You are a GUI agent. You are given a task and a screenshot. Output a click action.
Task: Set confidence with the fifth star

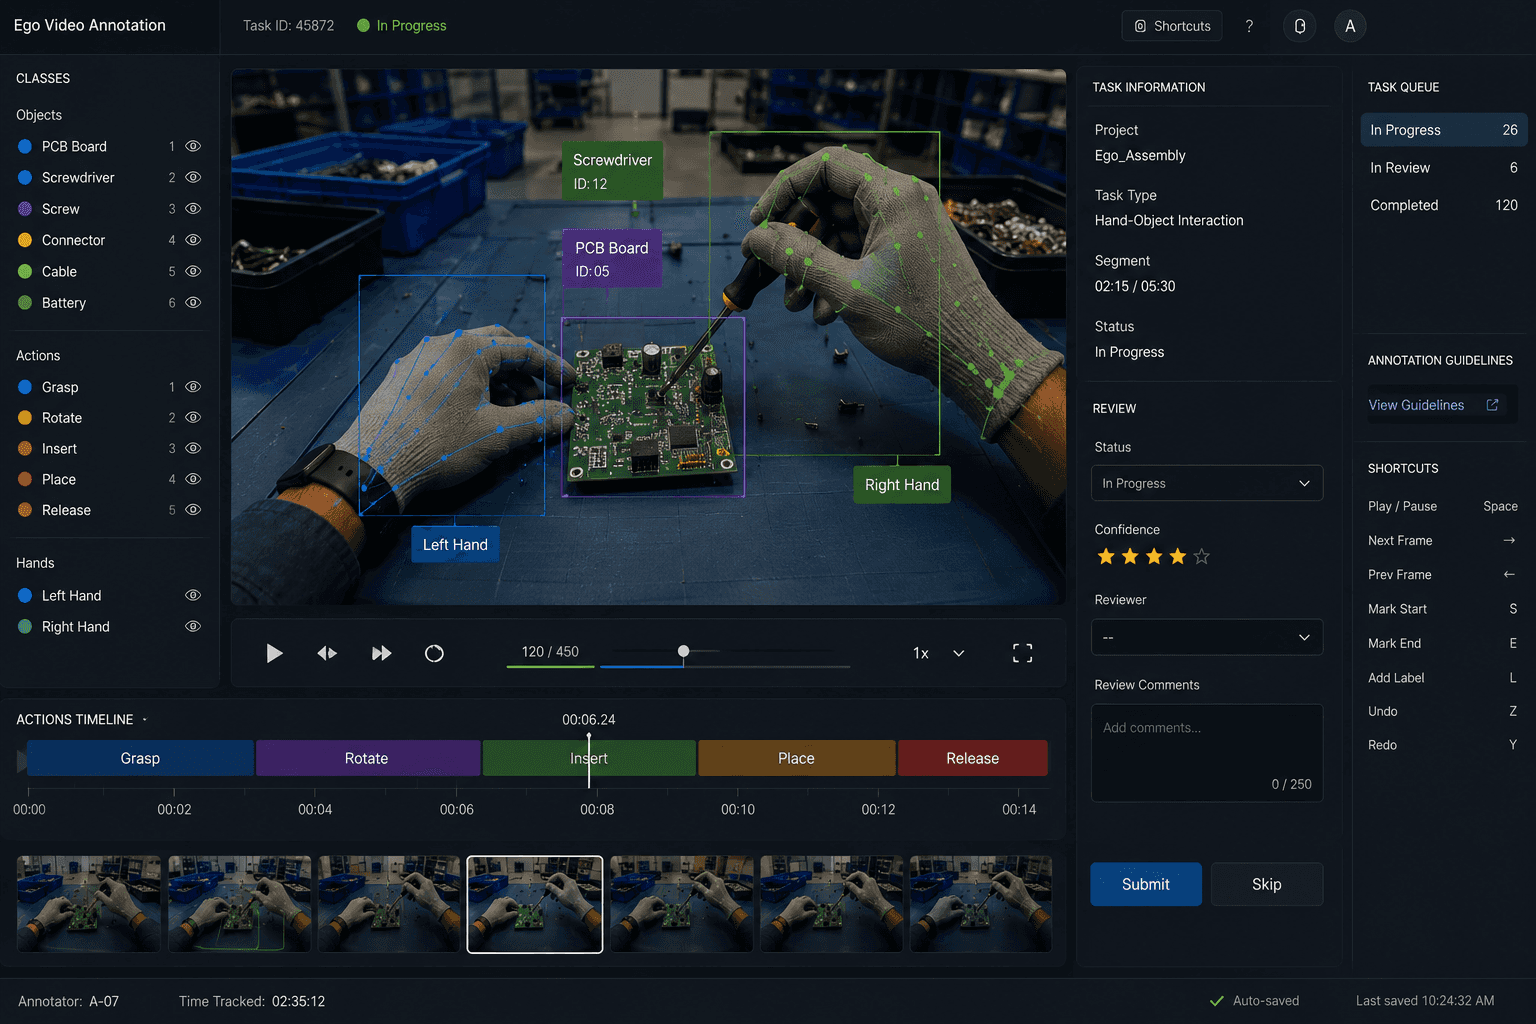coord(1202,556)
